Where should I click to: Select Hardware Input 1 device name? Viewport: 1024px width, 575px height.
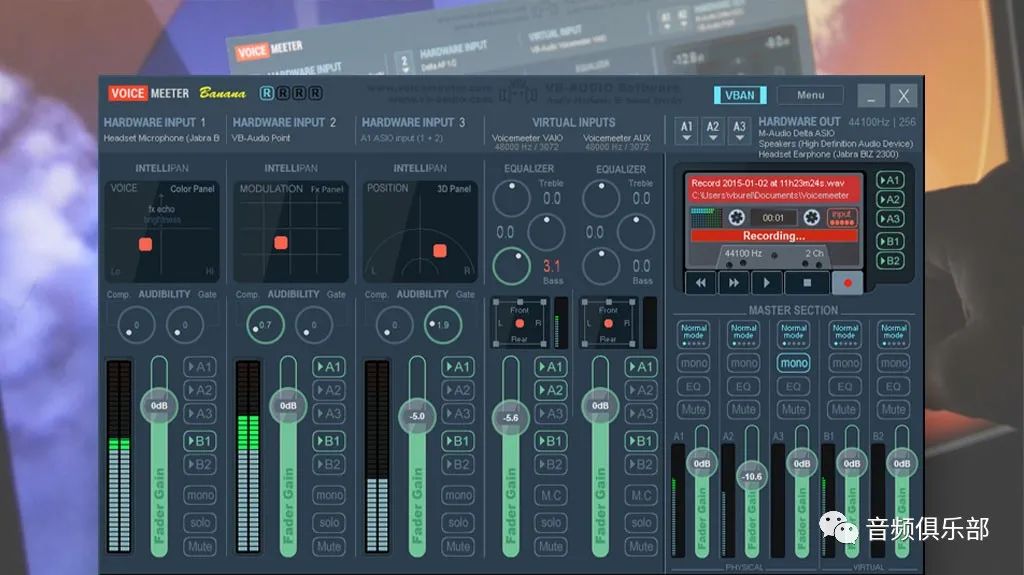pos(161,138)
